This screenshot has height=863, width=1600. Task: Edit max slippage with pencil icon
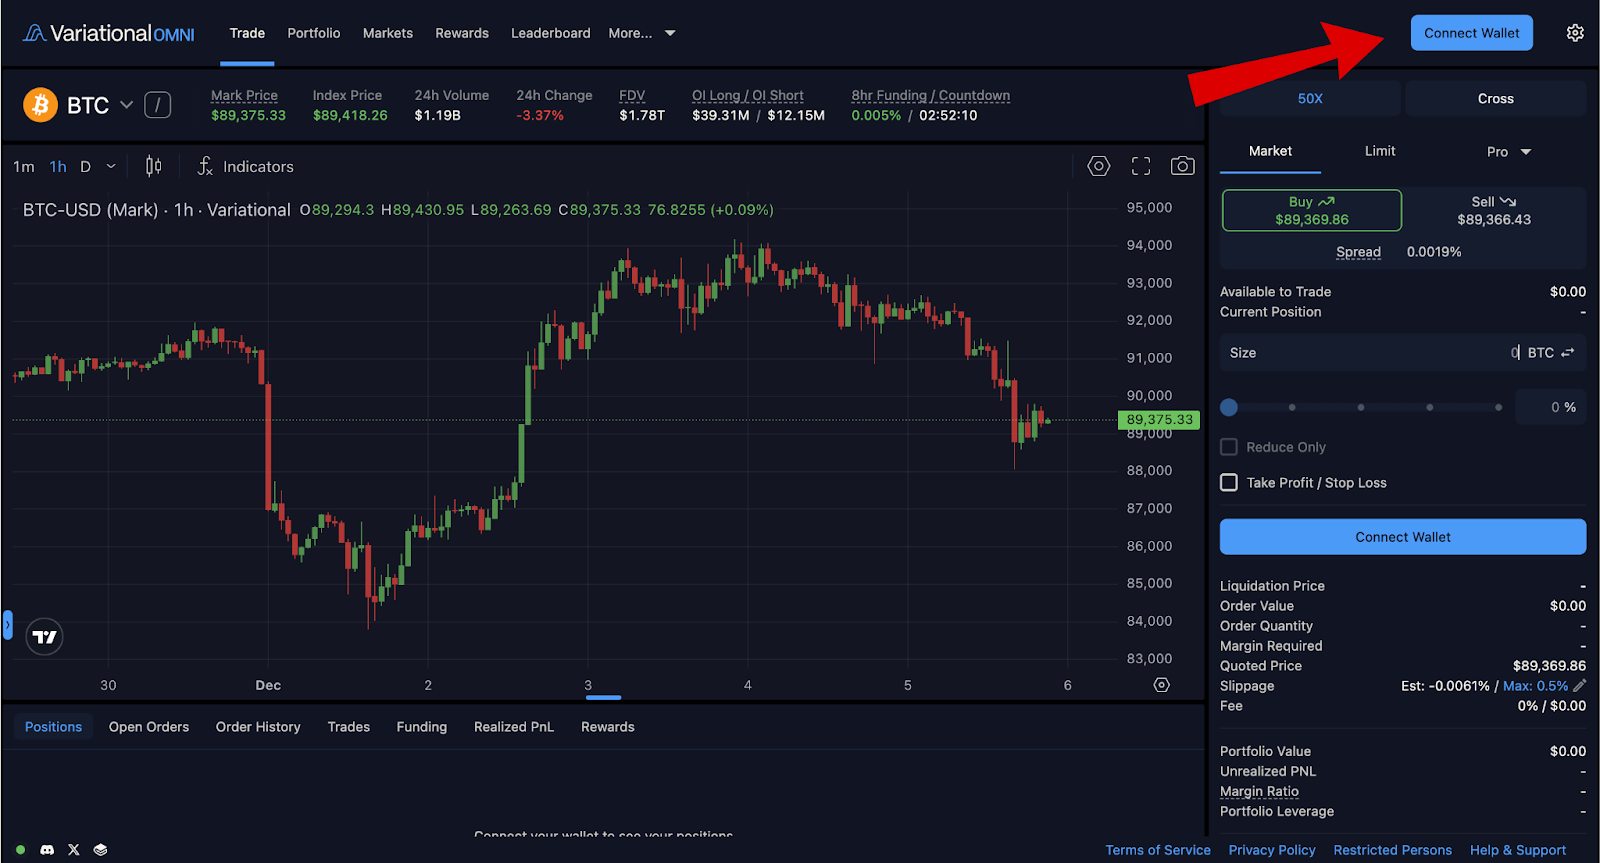click(1580, 686)
